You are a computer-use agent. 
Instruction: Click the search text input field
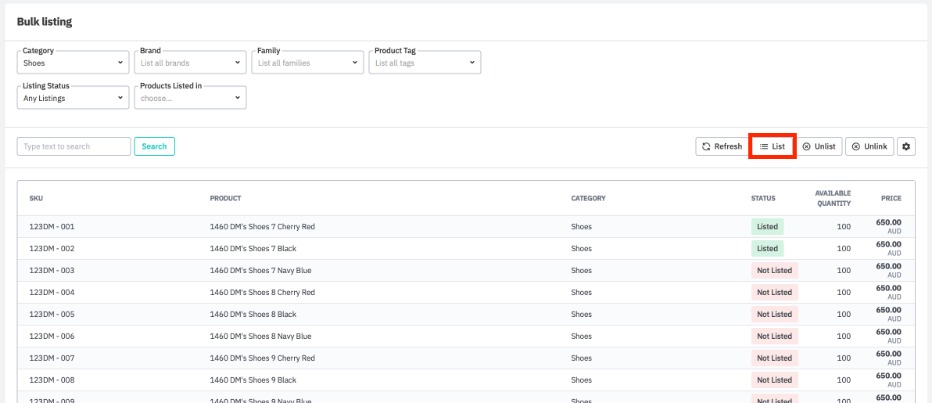click(x=74, y=146)
